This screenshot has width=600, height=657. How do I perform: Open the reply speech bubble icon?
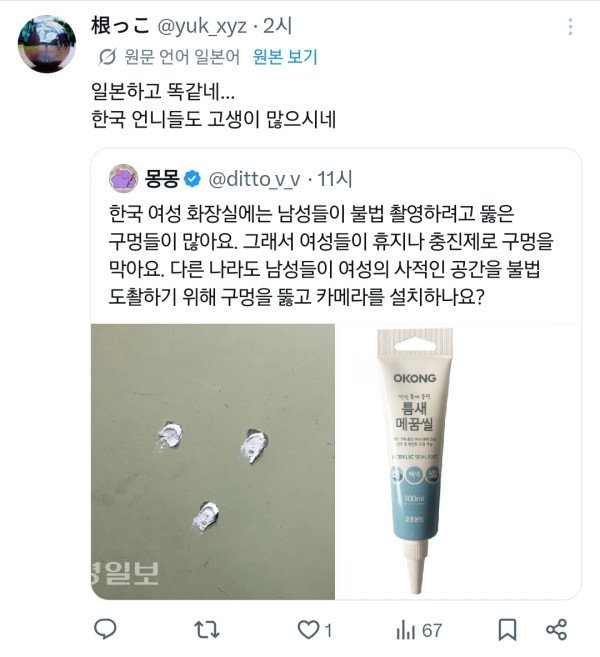click(105, 629)
